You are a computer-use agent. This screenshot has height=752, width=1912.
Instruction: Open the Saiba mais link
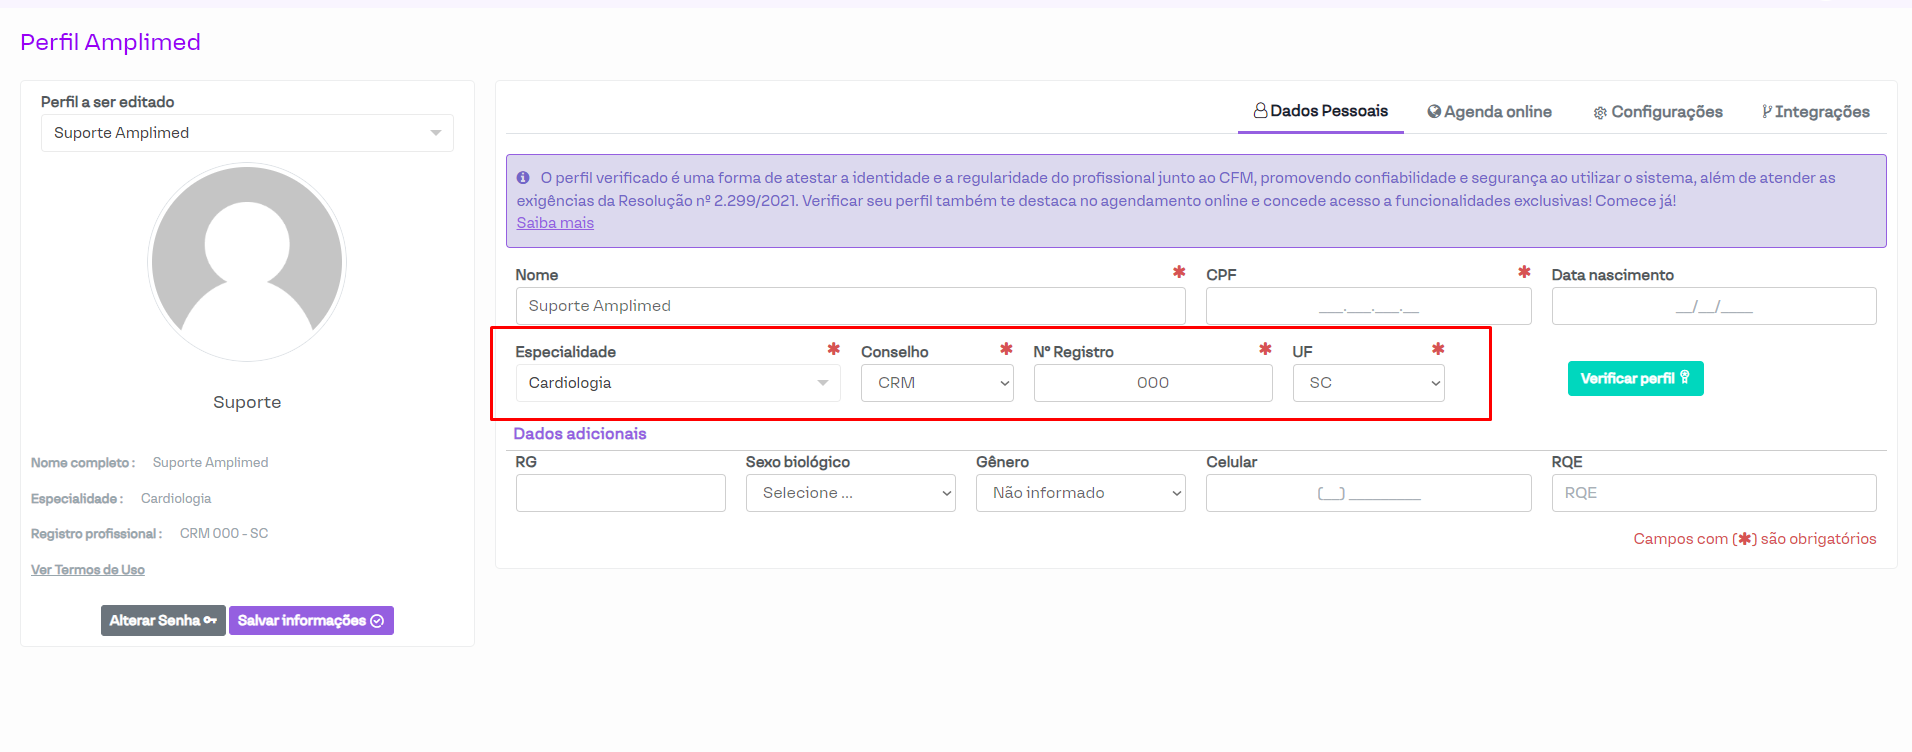(x=555, y=223)
